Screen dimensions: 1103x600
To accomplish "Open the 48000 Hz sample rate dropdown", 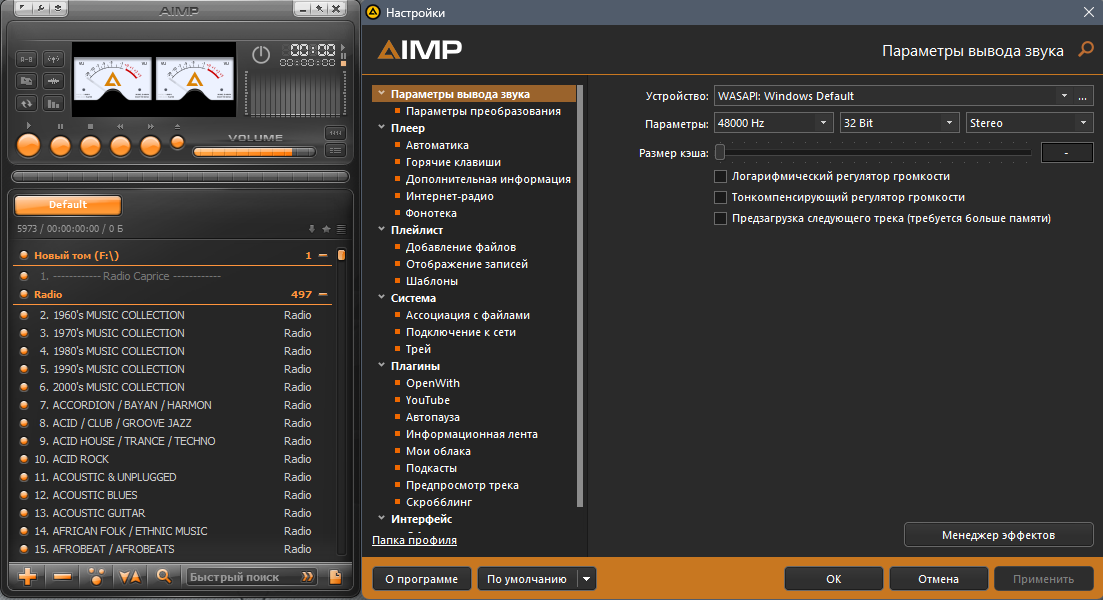I will pos(774,123).
